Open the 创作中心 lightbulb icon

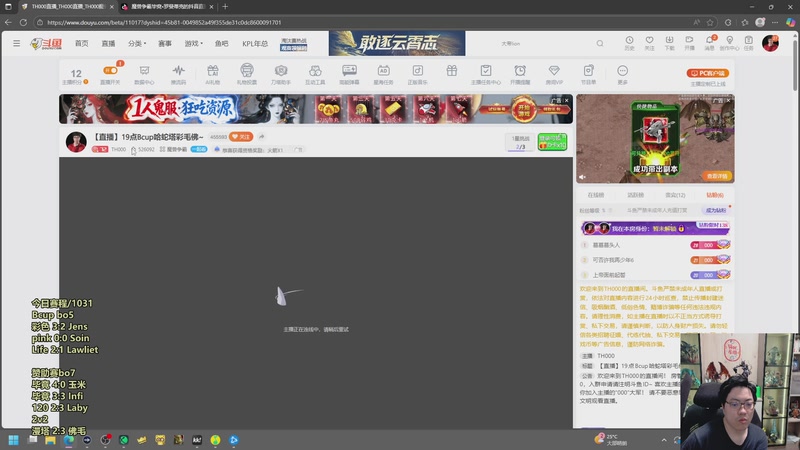point(729,43)
